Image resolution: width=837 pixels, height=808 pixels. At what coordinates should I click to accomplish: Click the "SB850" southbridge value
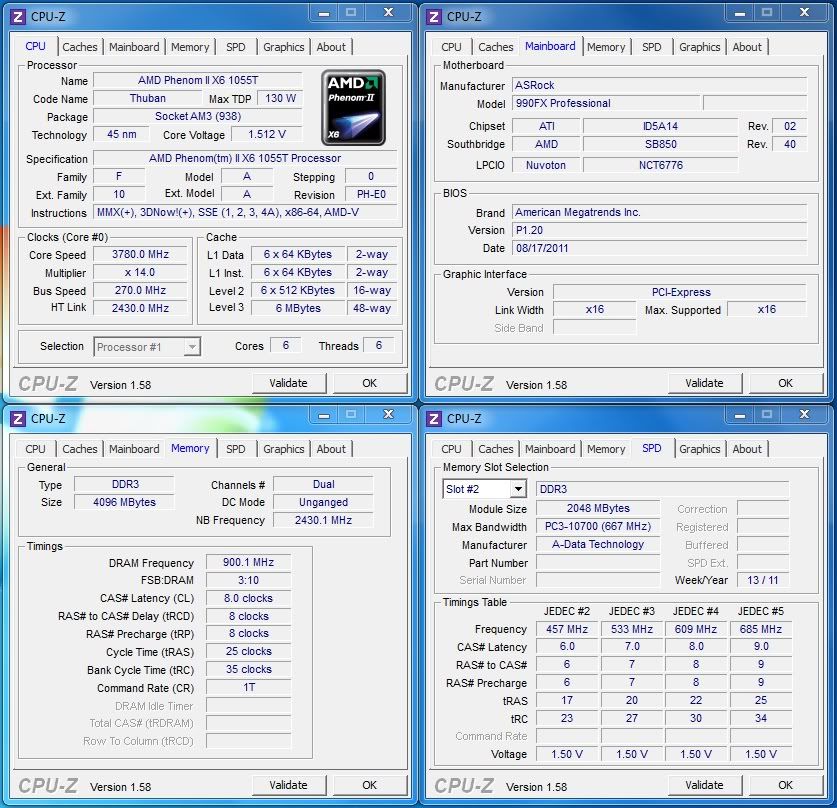[660, 144]
